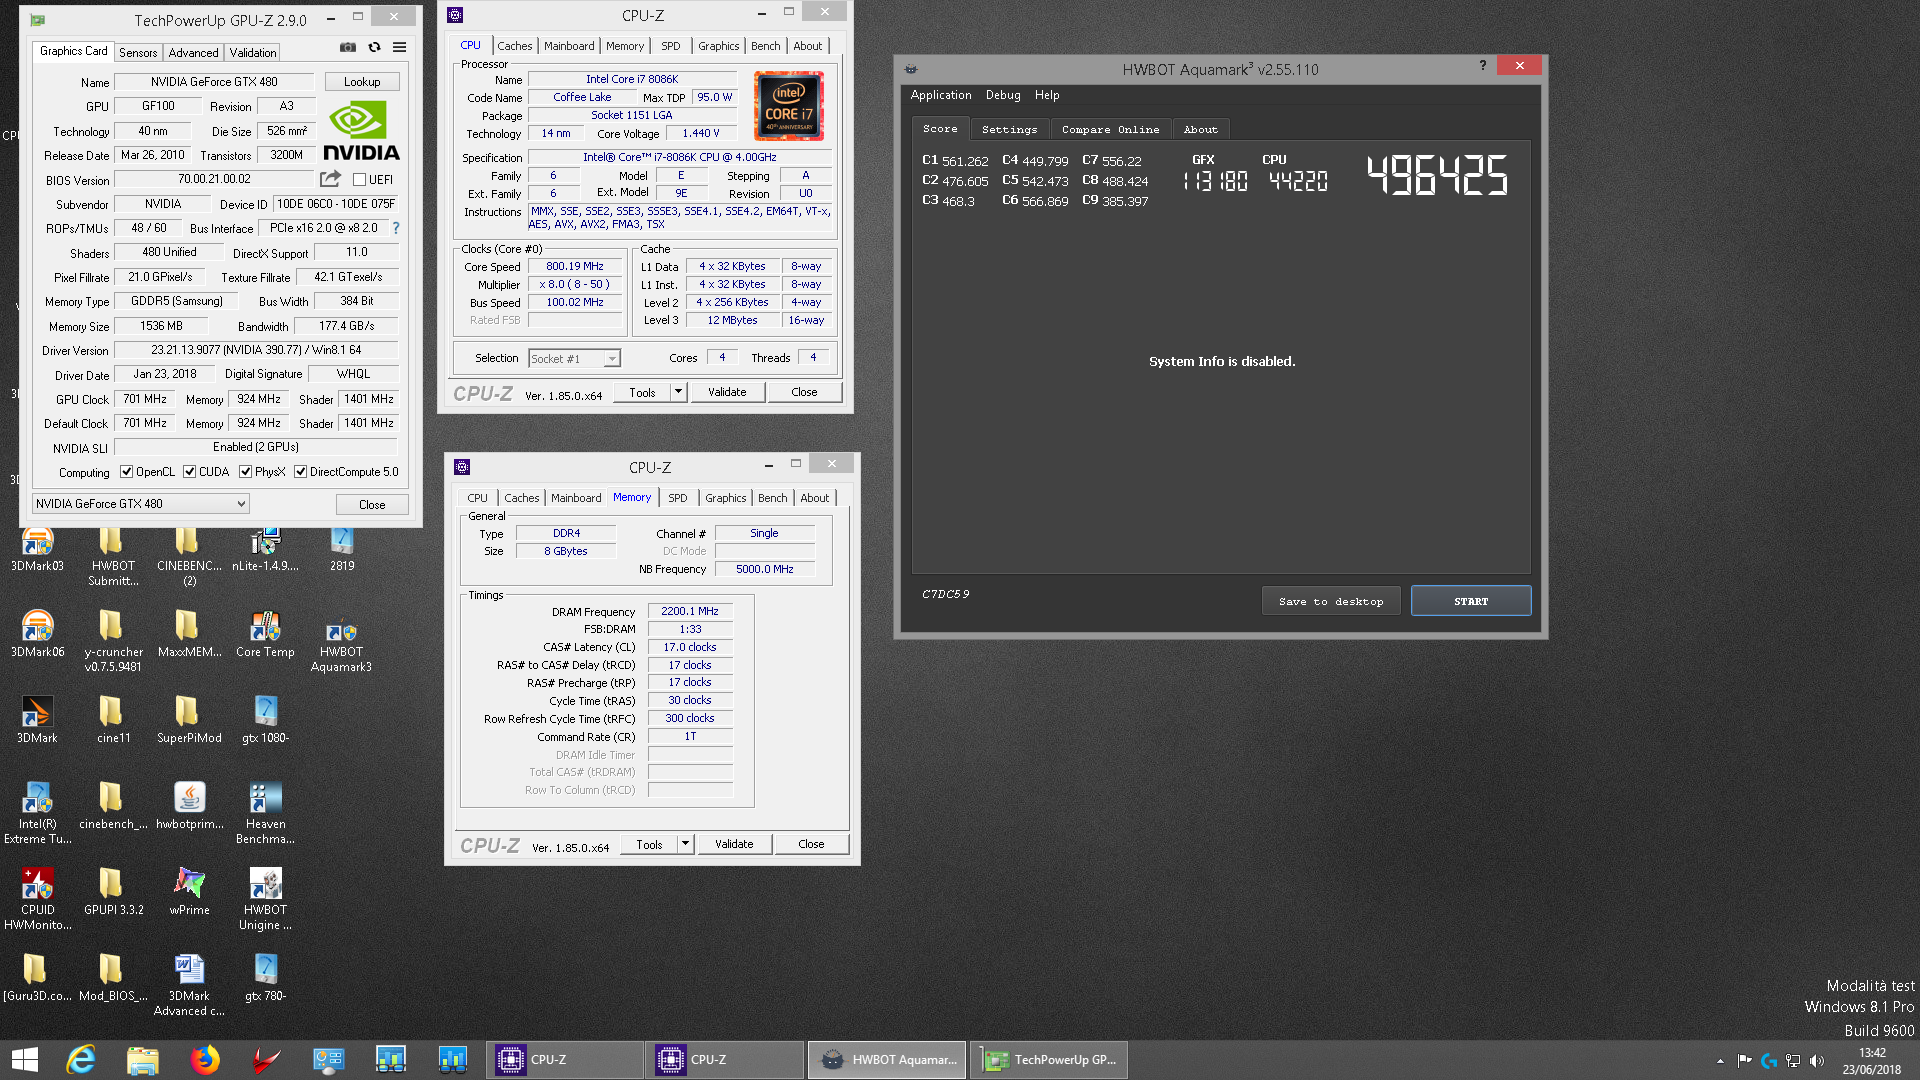Screen dimensions: 1920x1080
Task: Open SPD tab in lower CPU-Z window
Action: point(678,498)
